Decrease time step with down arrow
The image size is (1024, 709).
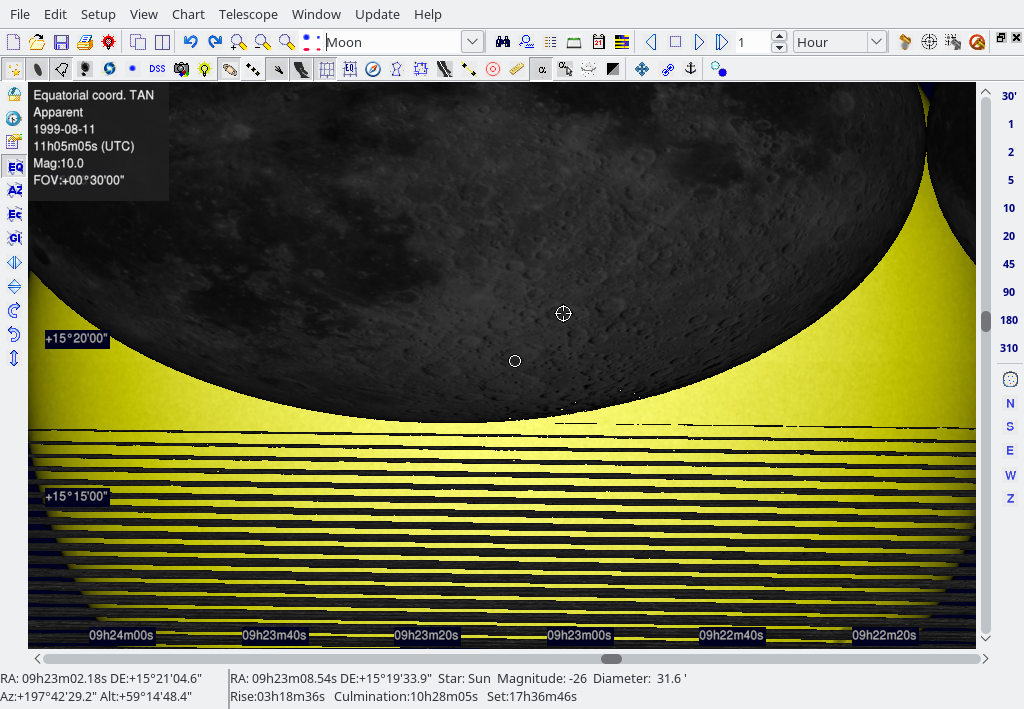pyautogui.click(x=778, y=48)
